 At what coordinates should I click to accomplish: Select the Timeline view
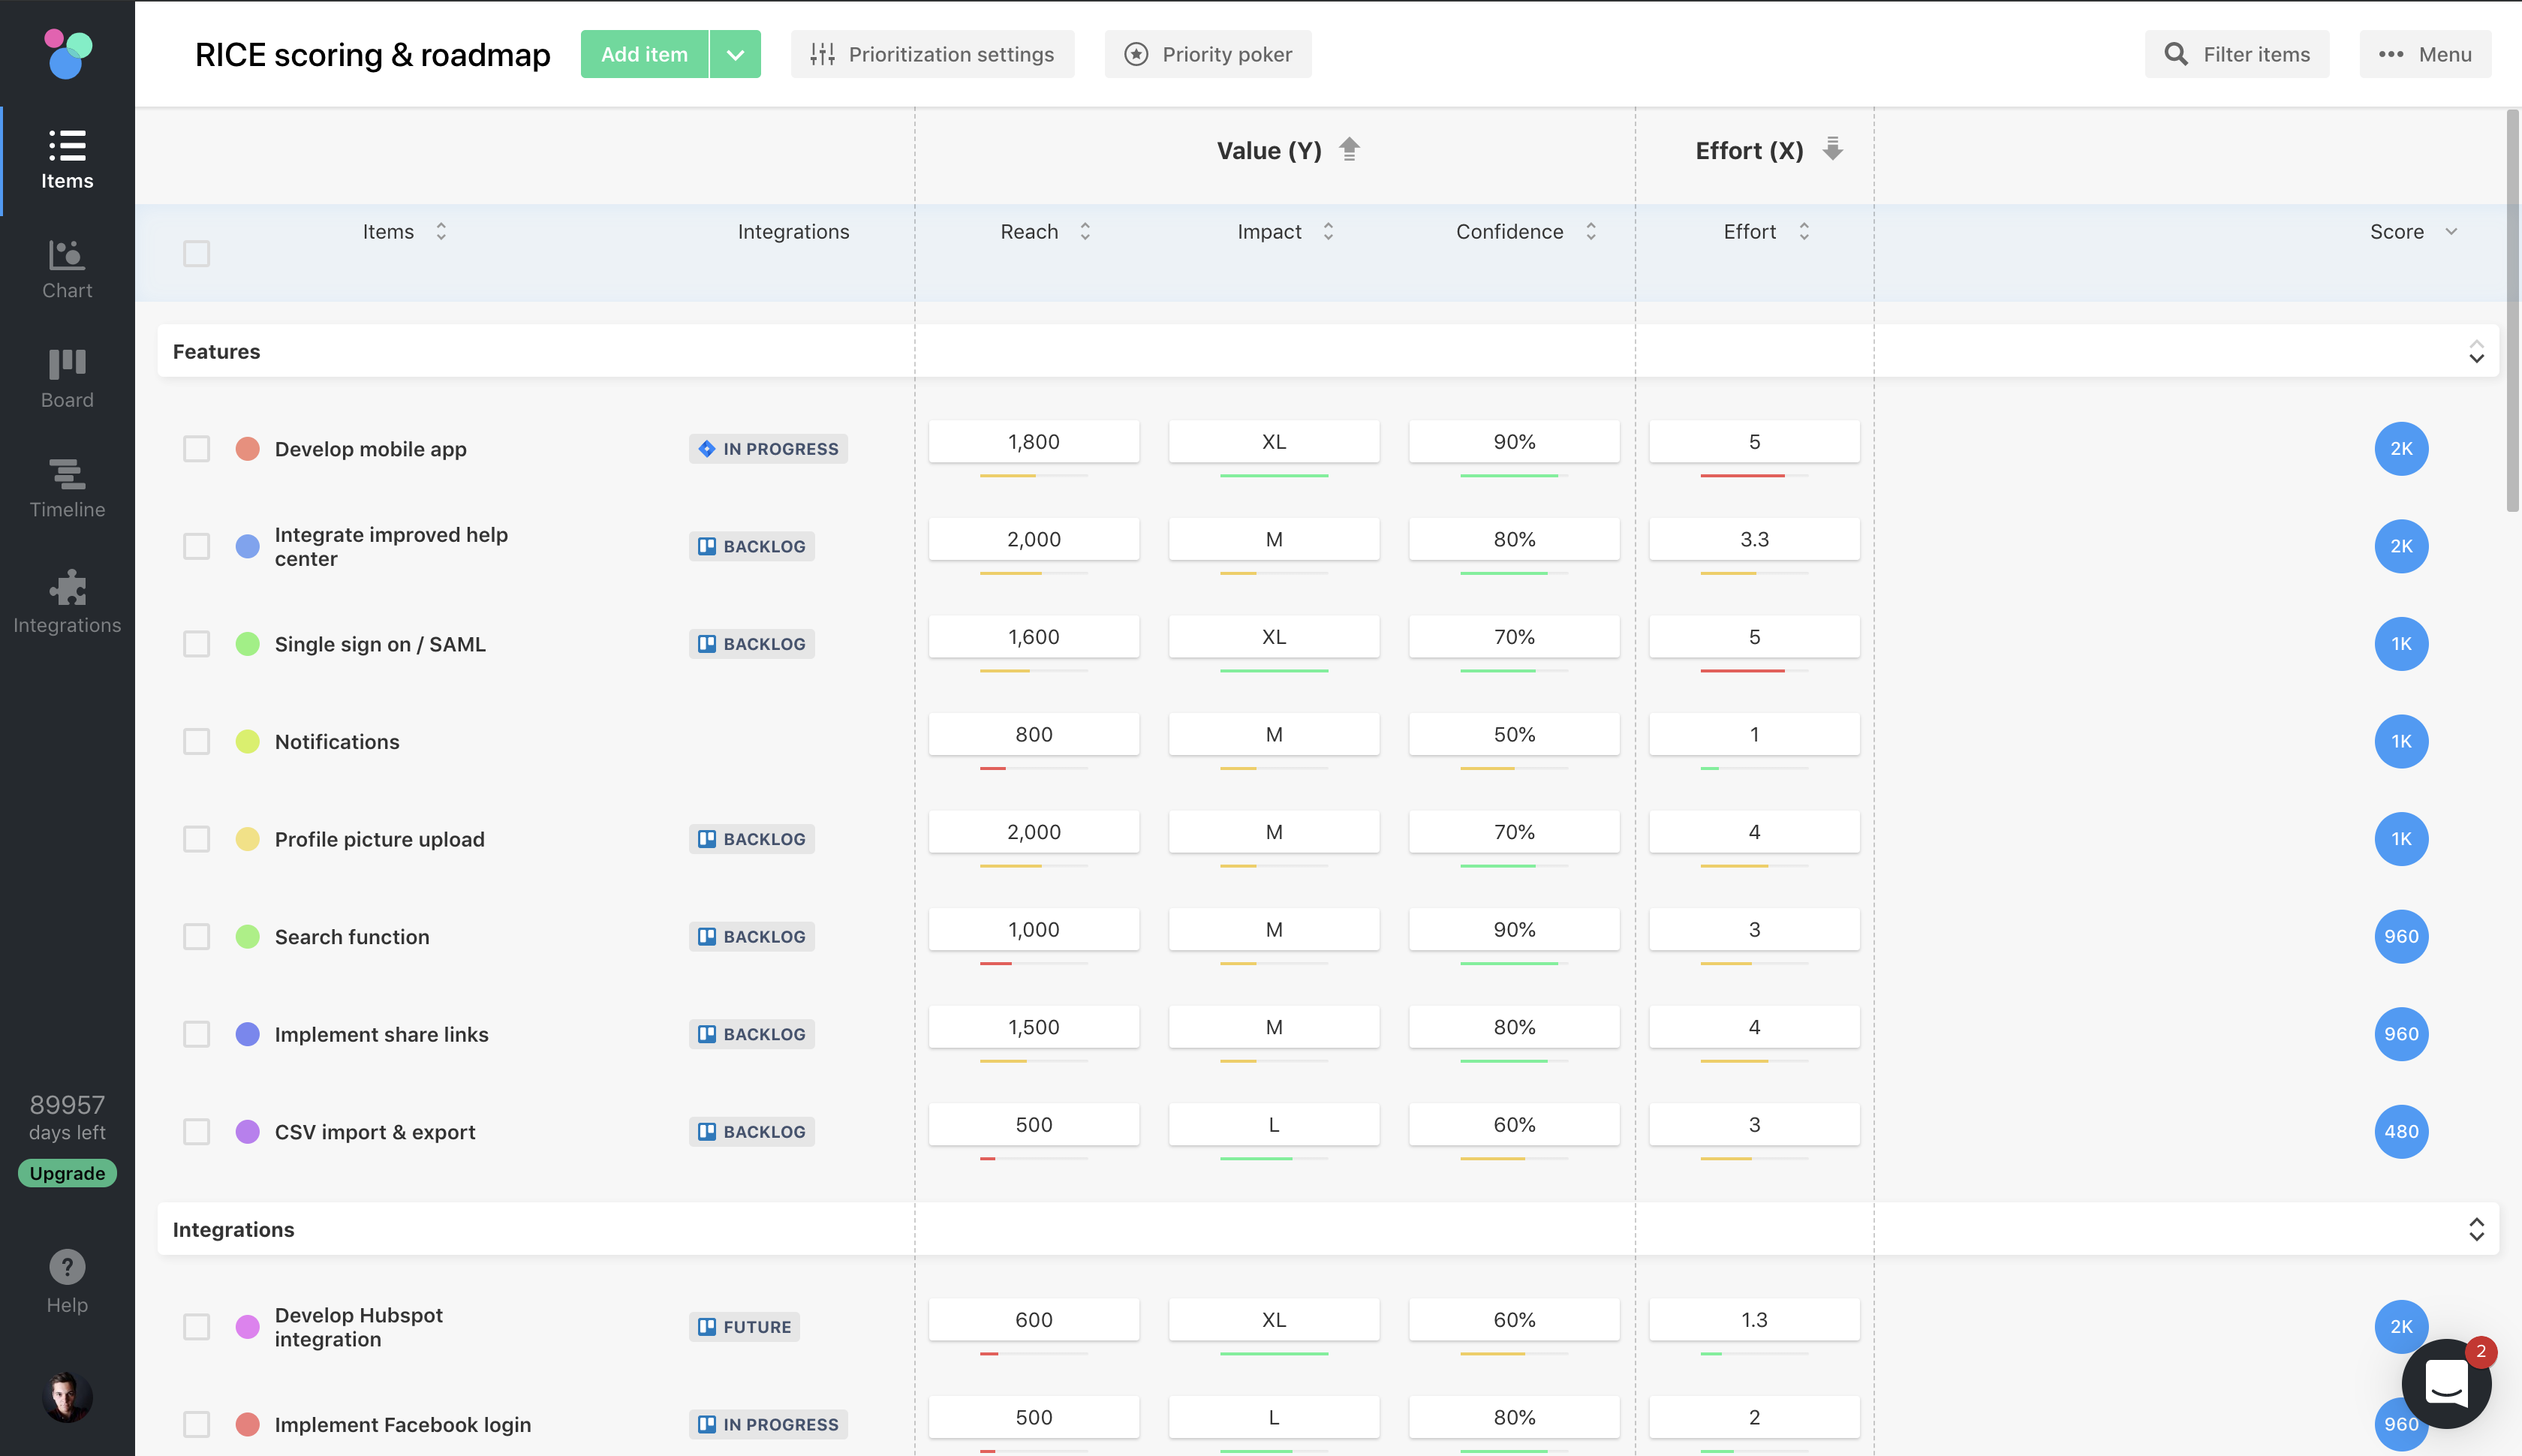click(66, 487)
